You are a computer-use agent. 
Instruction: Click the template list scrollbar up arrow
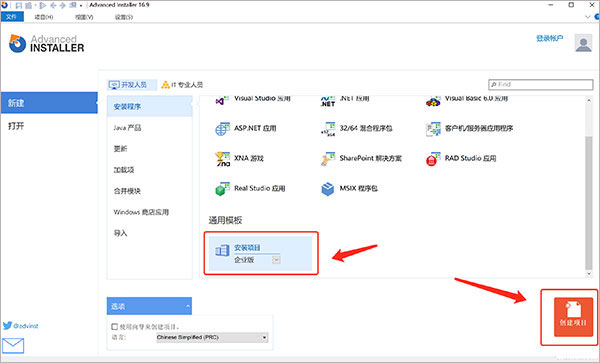(589, 100)
